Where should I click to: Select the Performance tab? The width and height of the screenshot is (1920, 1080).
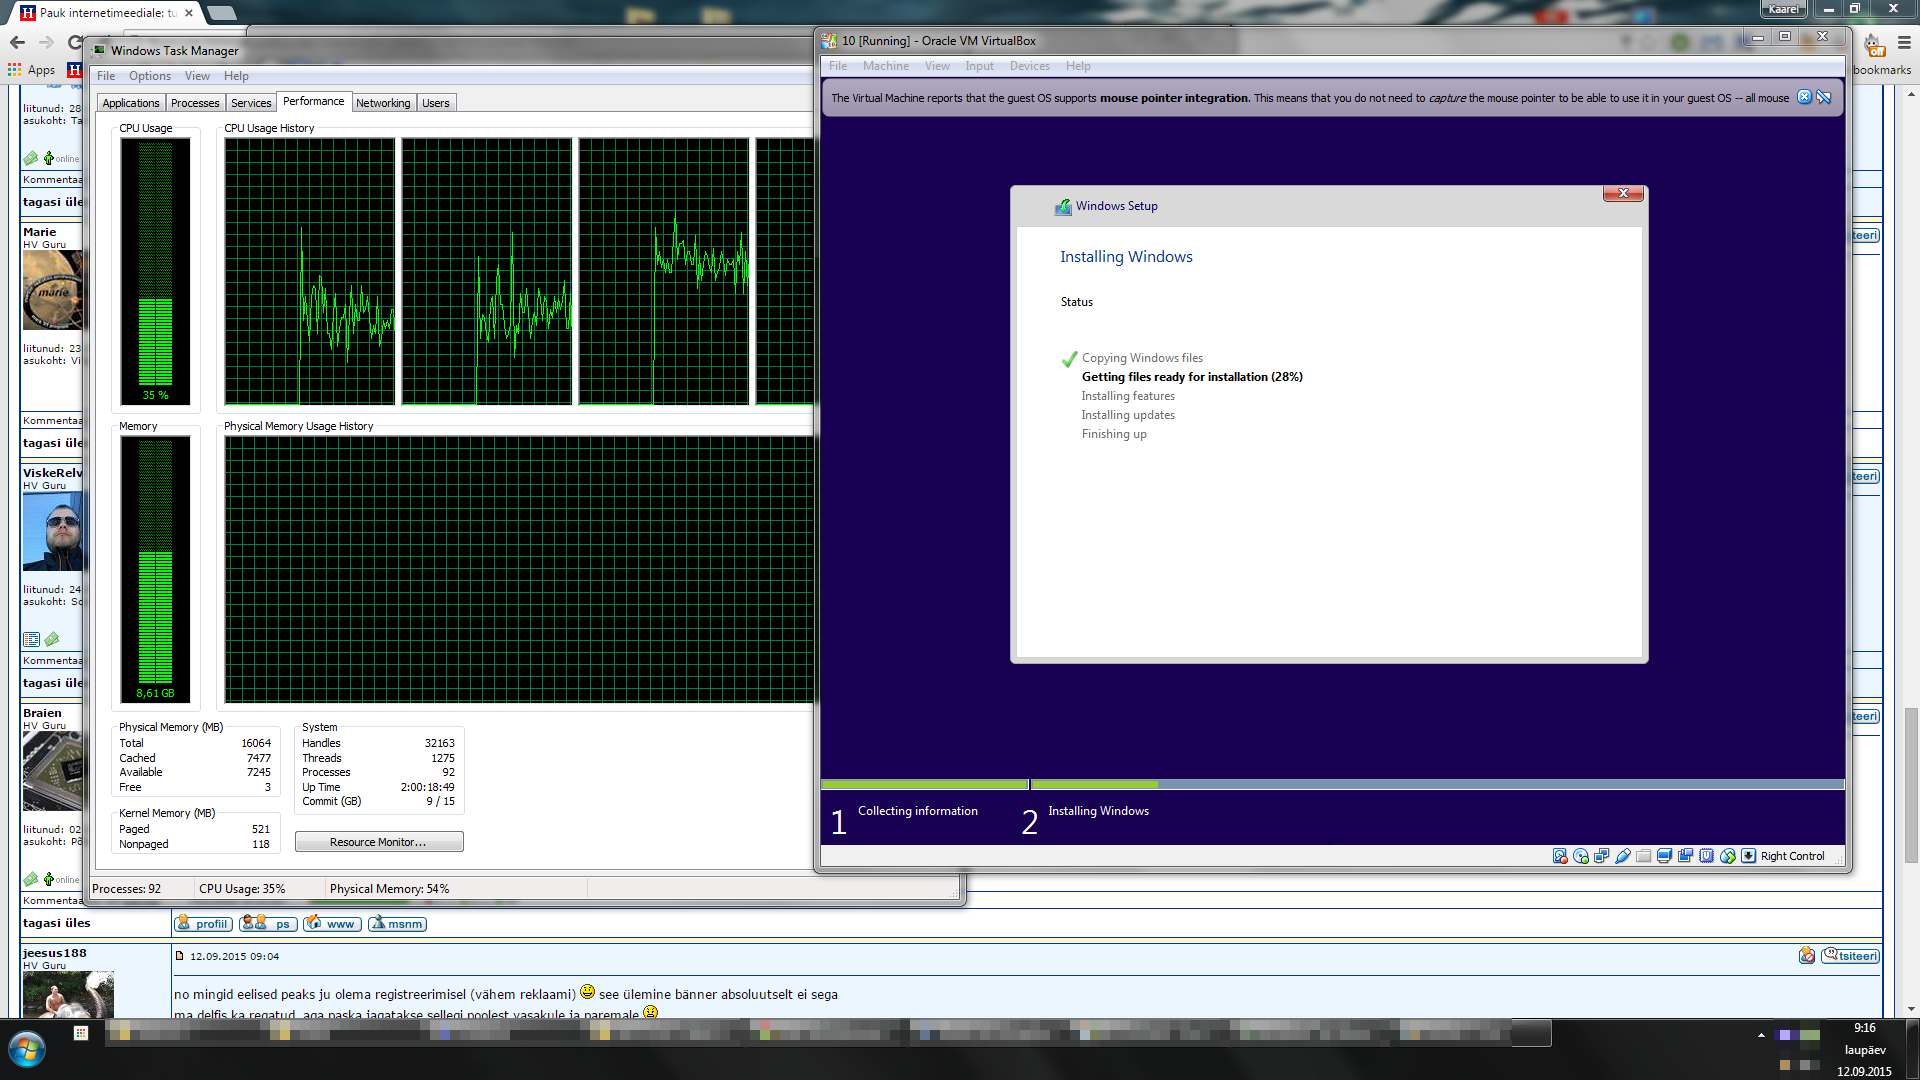coord(313,101)
